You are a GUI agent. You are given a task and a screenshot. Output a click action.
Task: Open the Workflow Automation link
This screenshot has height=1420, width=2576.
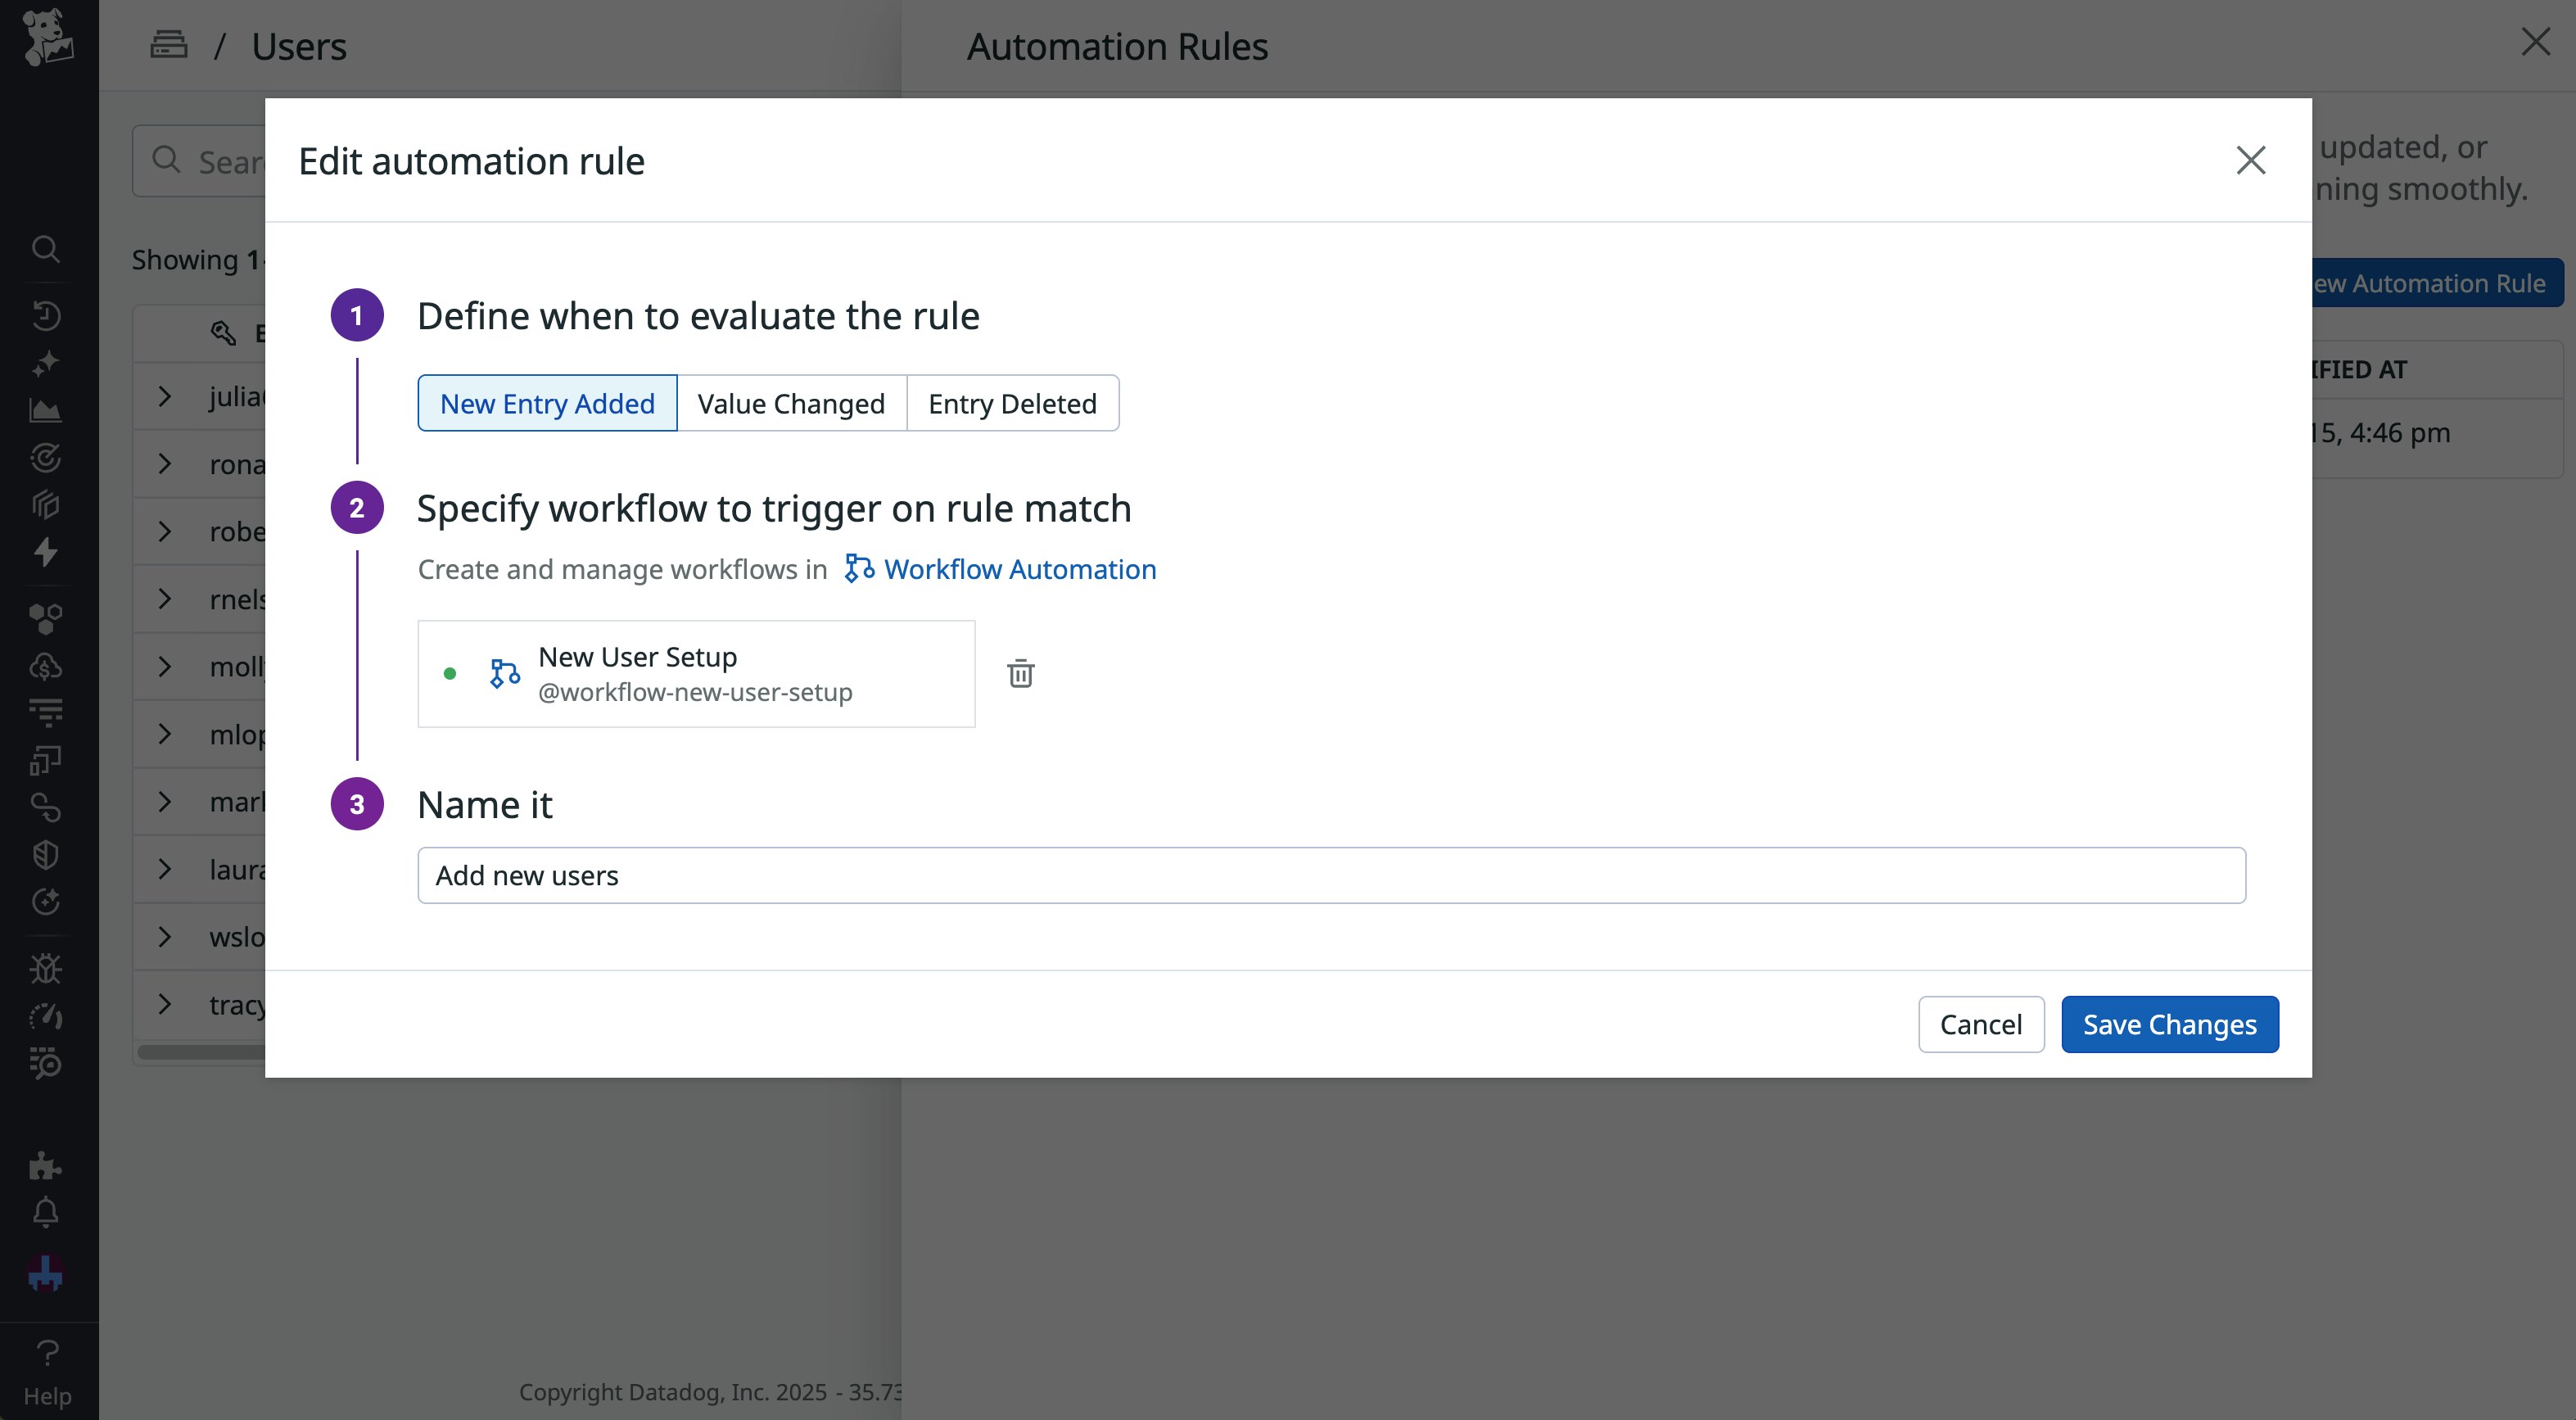pos(1019,569)
